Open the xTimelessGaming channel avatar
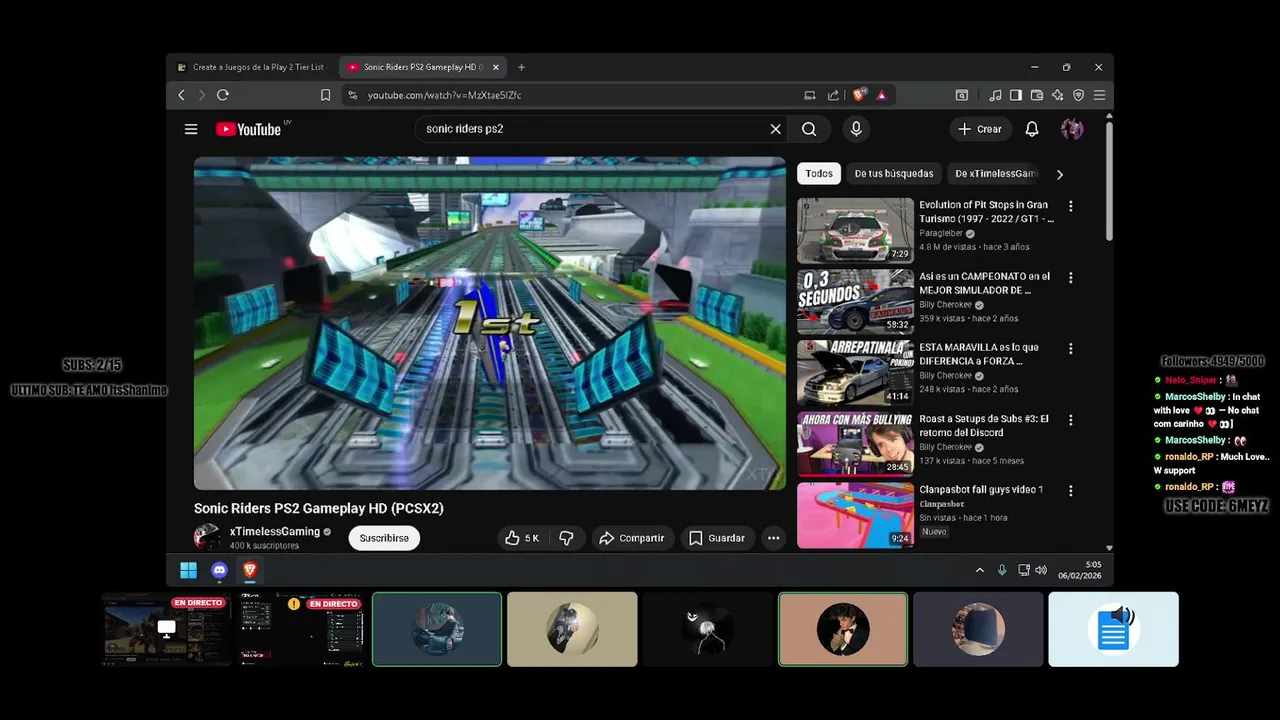 tap(207, 537)
